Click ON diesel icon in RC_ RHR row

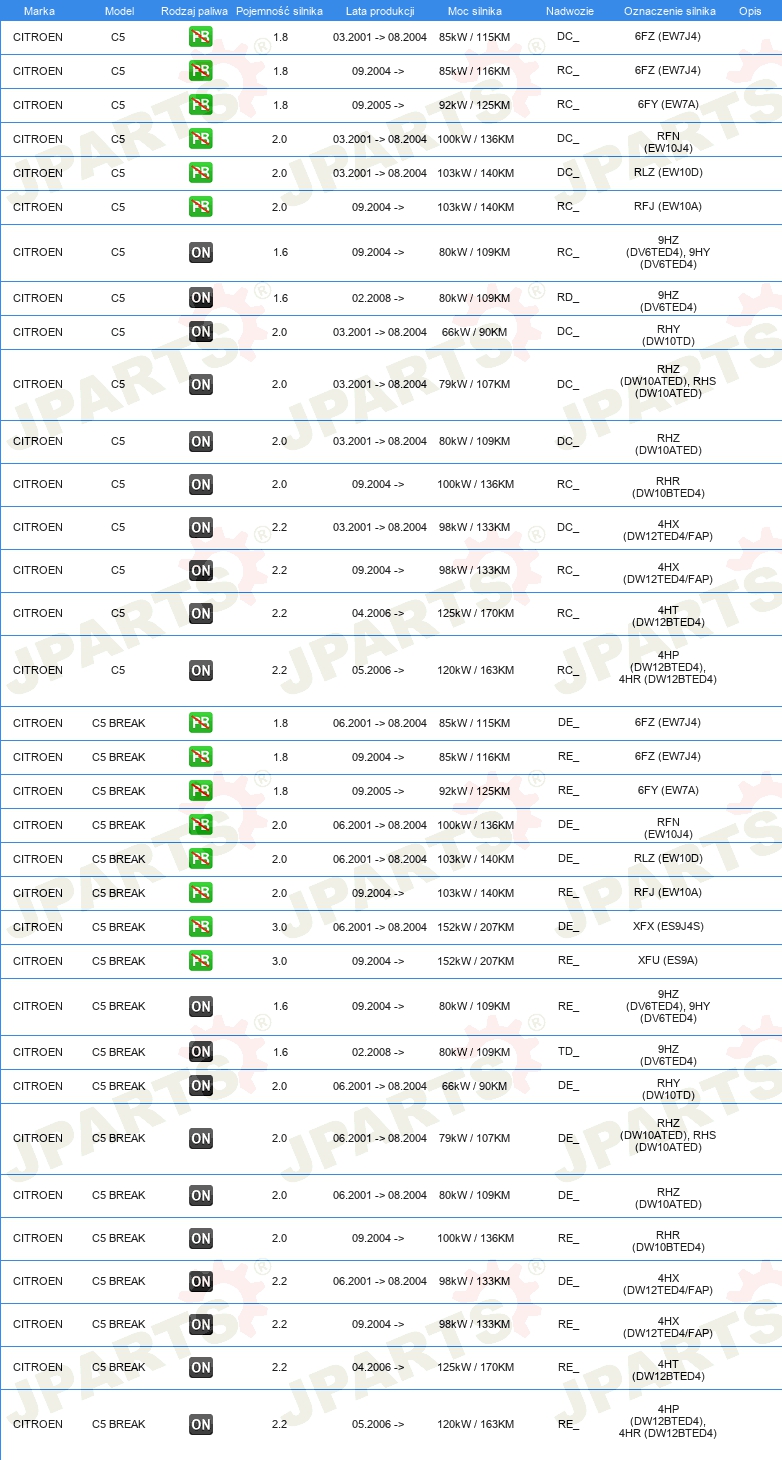(x=201, y=484)
